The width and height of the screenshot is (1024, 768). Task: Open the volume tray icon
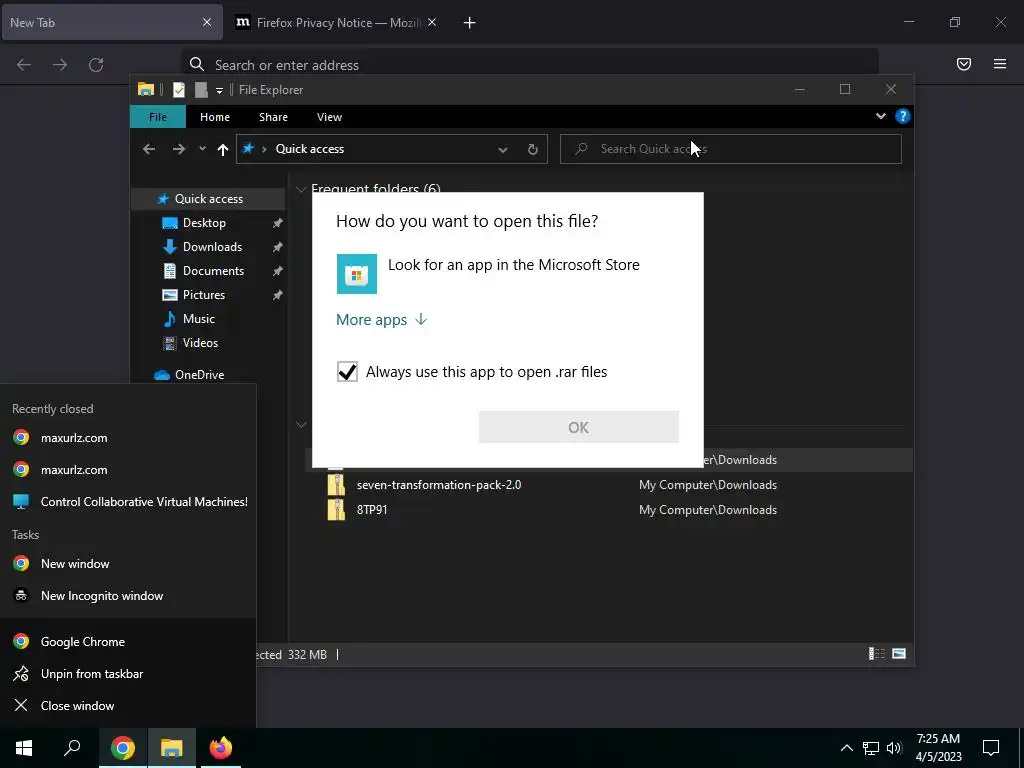(894, 748)
